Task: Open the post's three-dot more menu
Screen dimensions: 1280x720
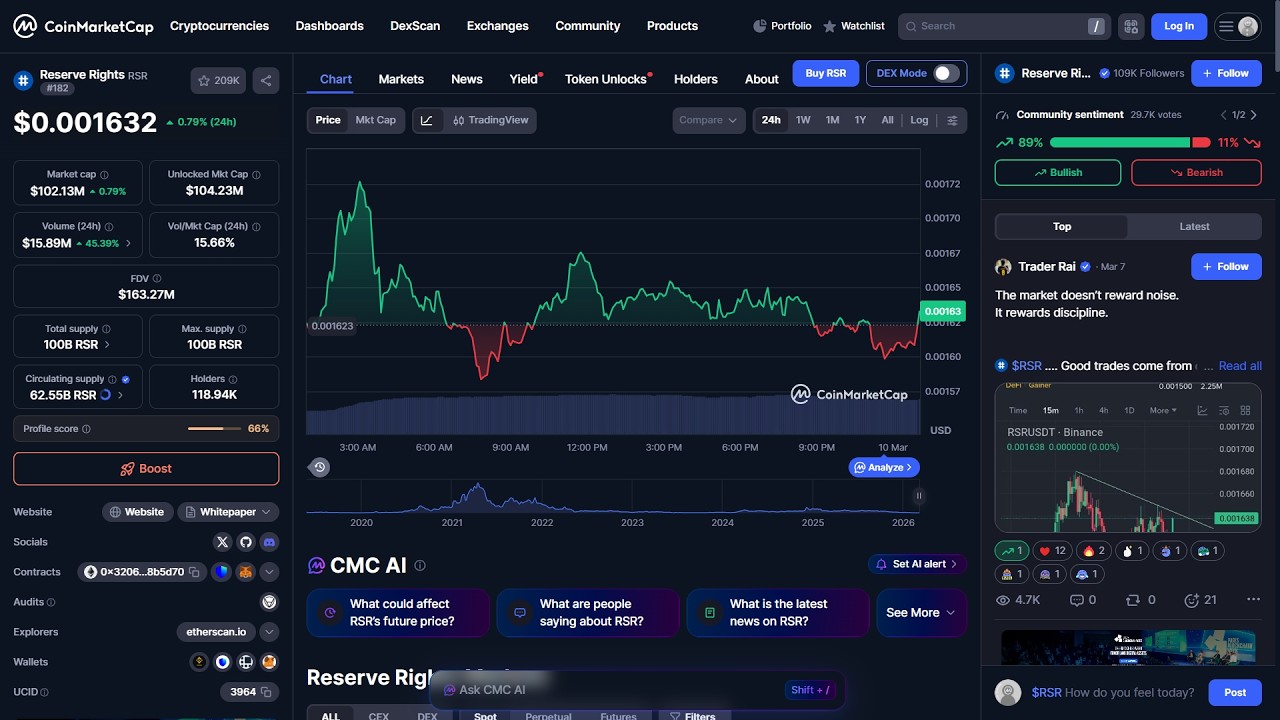Action: click(x=1253, y=600)
